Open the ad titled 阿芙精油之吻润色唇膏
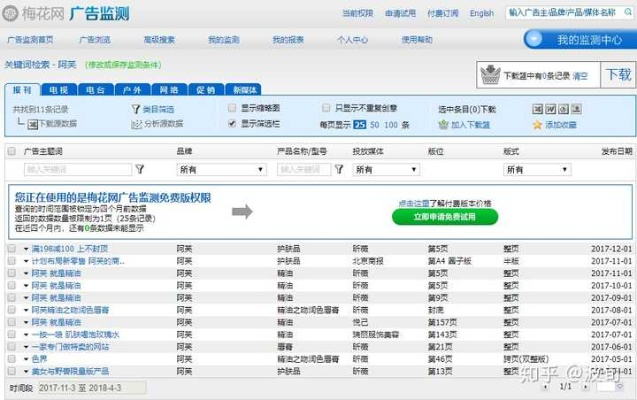637x400 pixels. pos(70,310)
